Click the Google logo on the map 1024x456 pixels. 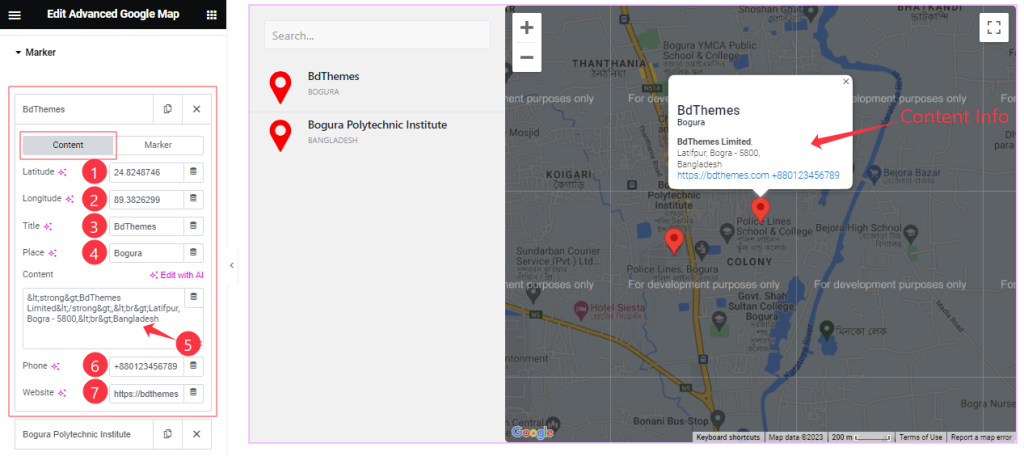(x=532, y=432)
